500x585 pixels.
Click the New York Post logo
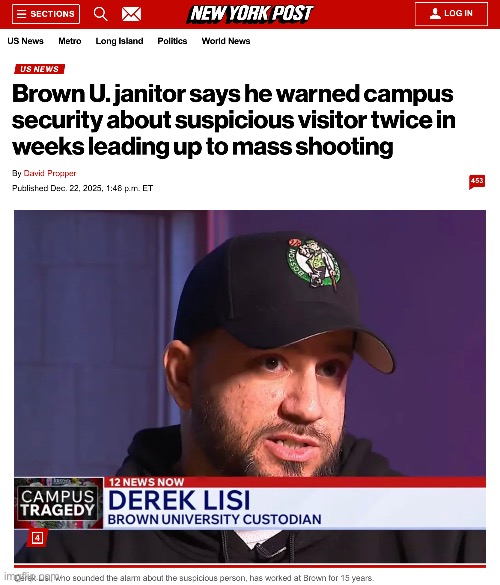(x=250, y=14)
